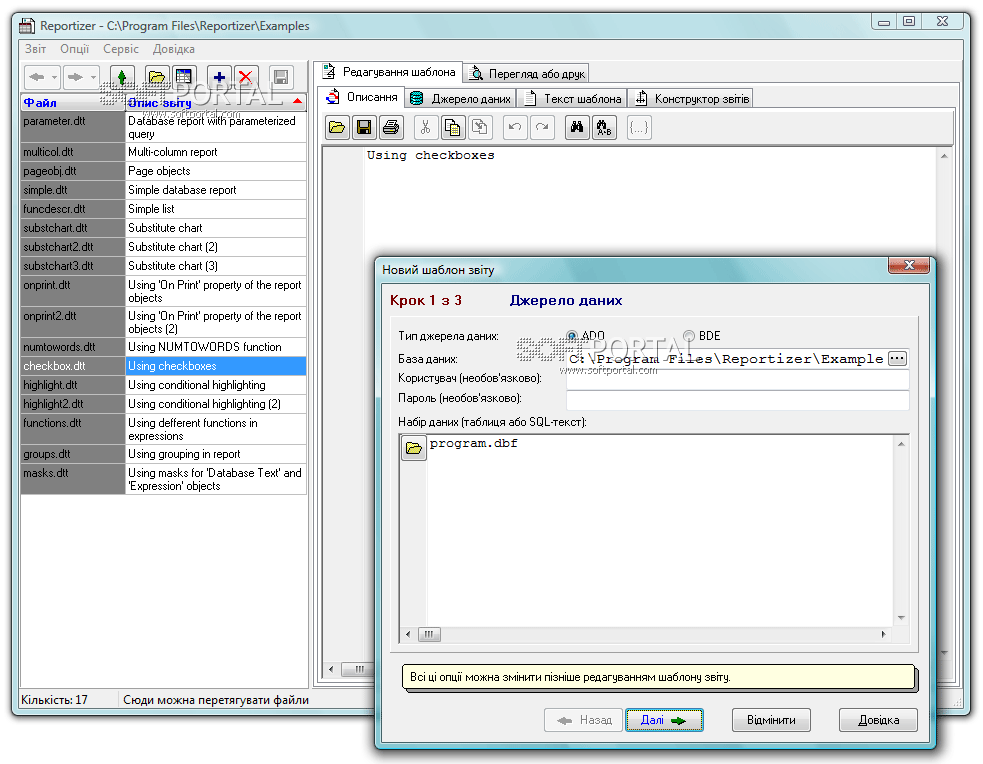Click the disabled Назад button
983x764 pixels.
pos(583,720)
